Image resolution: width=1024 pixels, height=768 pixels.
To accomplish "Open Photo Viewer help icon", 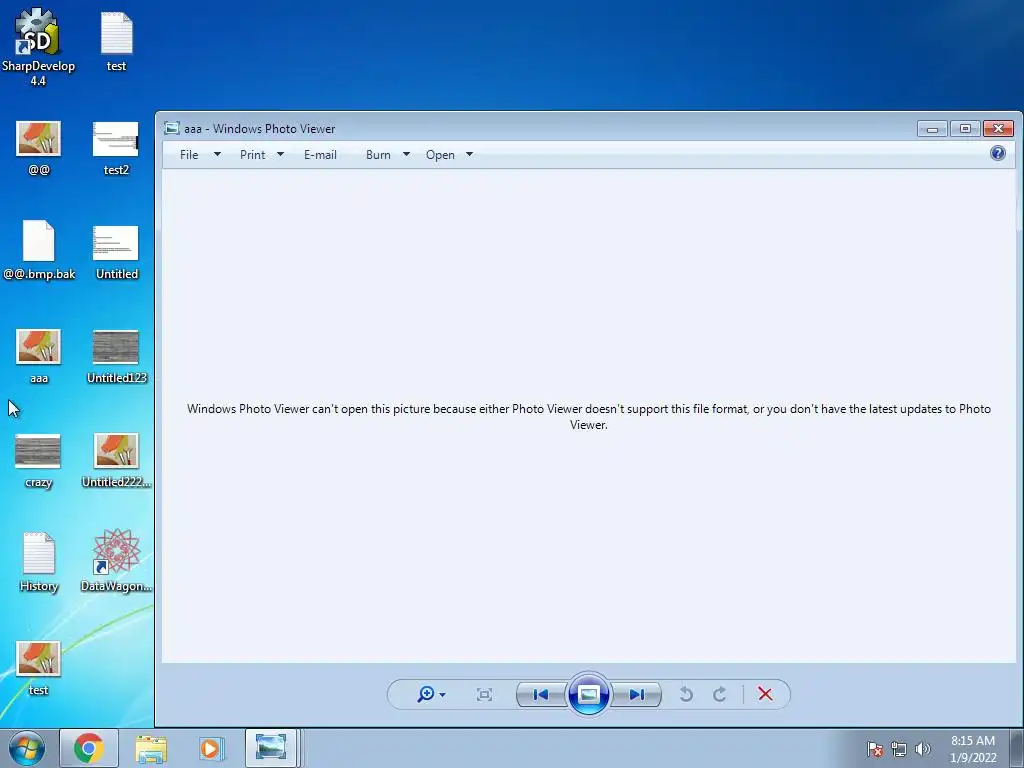I will tap(997, 153).
